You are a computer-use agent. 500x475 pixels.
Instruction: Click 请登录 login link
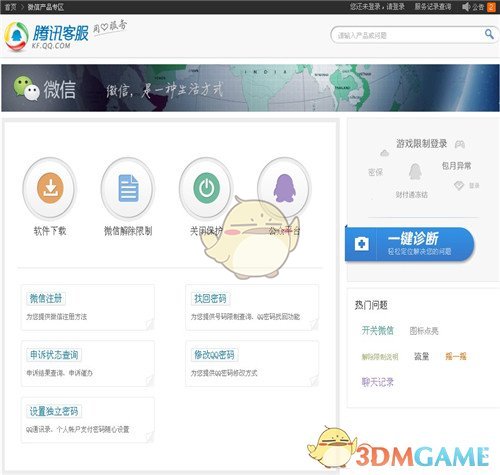pyautogui.click(x=395, y=7)
